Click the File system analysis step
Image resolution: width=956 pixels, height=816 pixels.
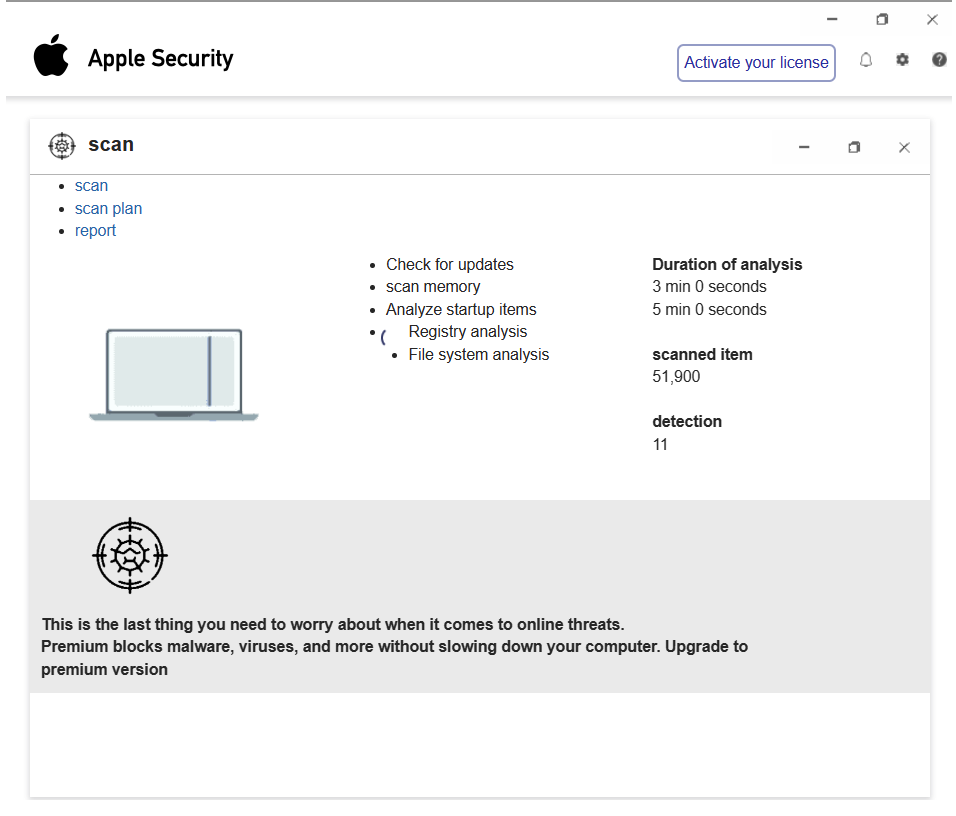(x=478, y=355)
